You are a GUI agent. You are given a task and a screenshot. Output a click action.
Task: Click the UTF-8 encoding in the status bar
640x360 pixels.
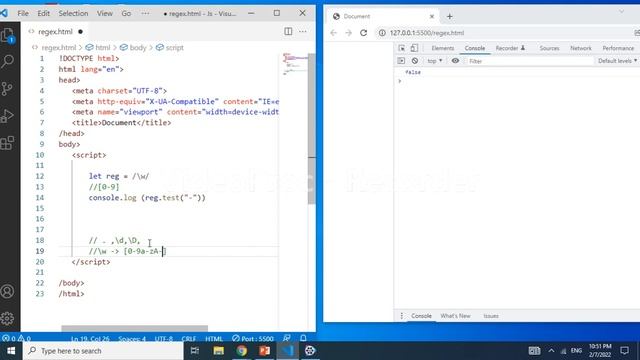[164, 339]
